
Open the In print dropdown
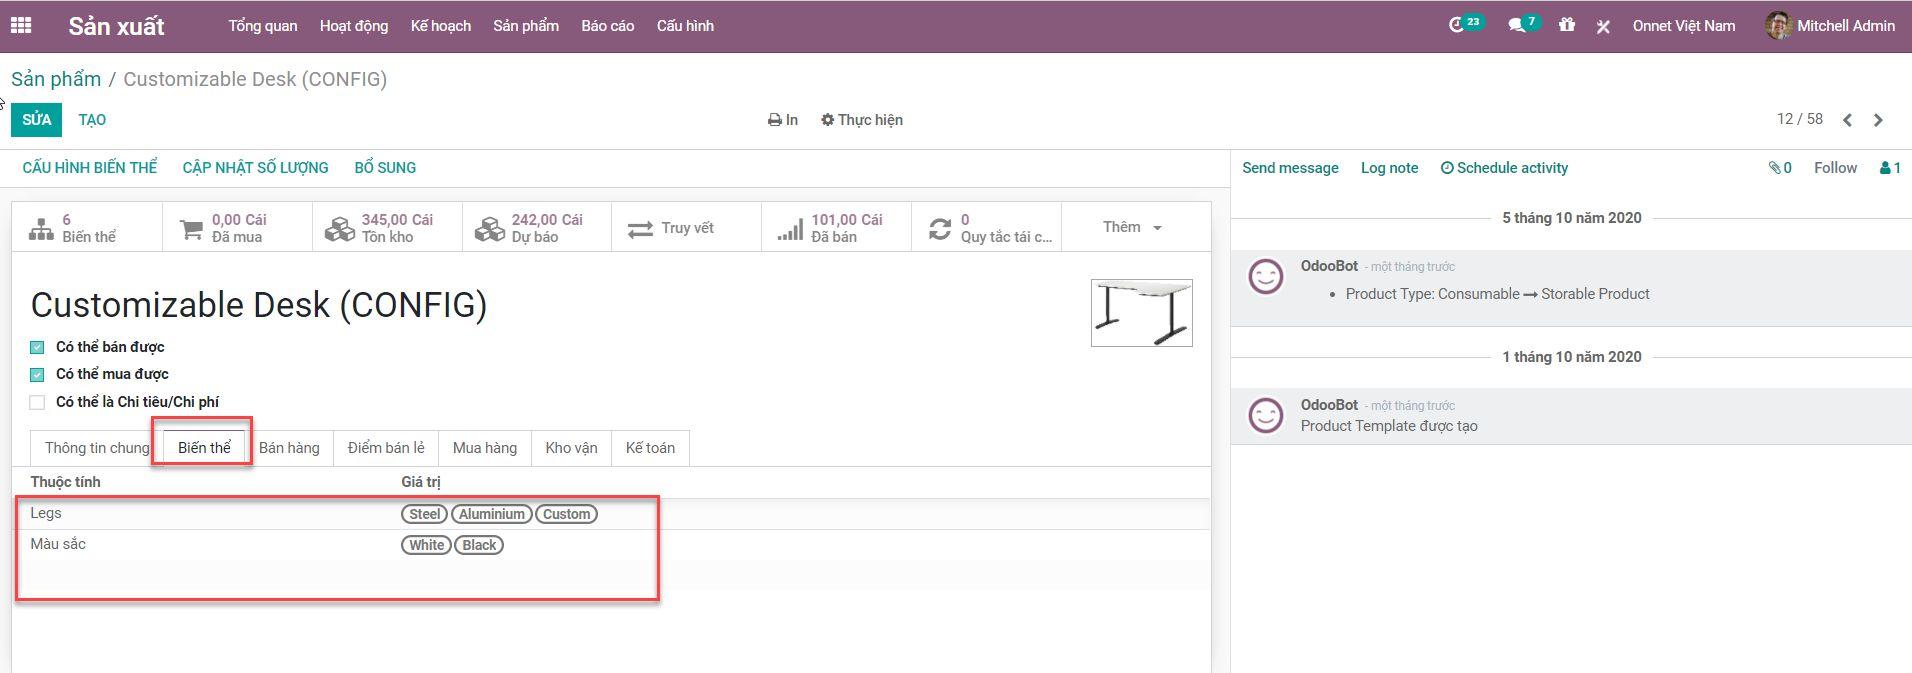click(782, 120)
